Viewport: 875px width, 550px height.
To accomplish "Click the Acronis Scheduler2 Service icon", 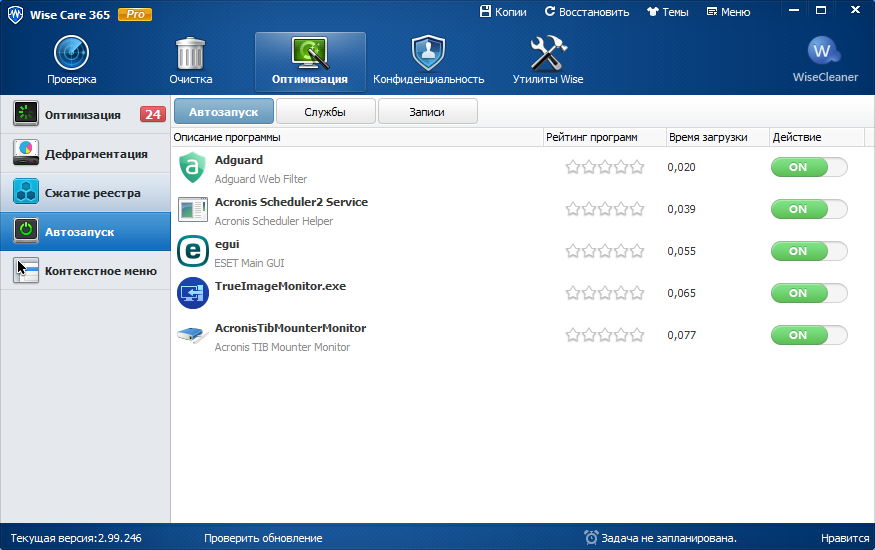I will [x=193, y=210].
